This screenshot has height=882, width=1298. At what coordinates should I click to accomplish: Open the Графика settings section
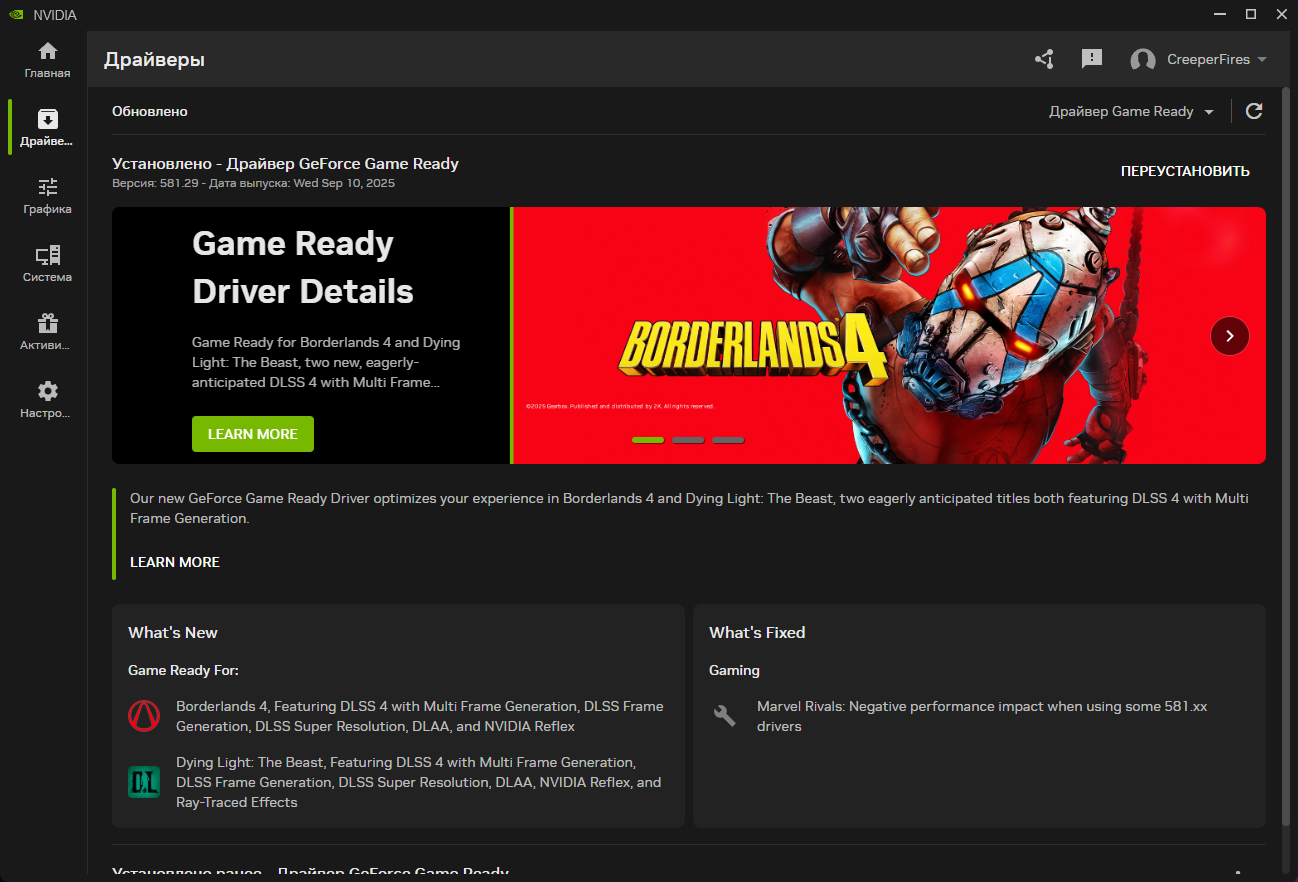pos(47,196)
